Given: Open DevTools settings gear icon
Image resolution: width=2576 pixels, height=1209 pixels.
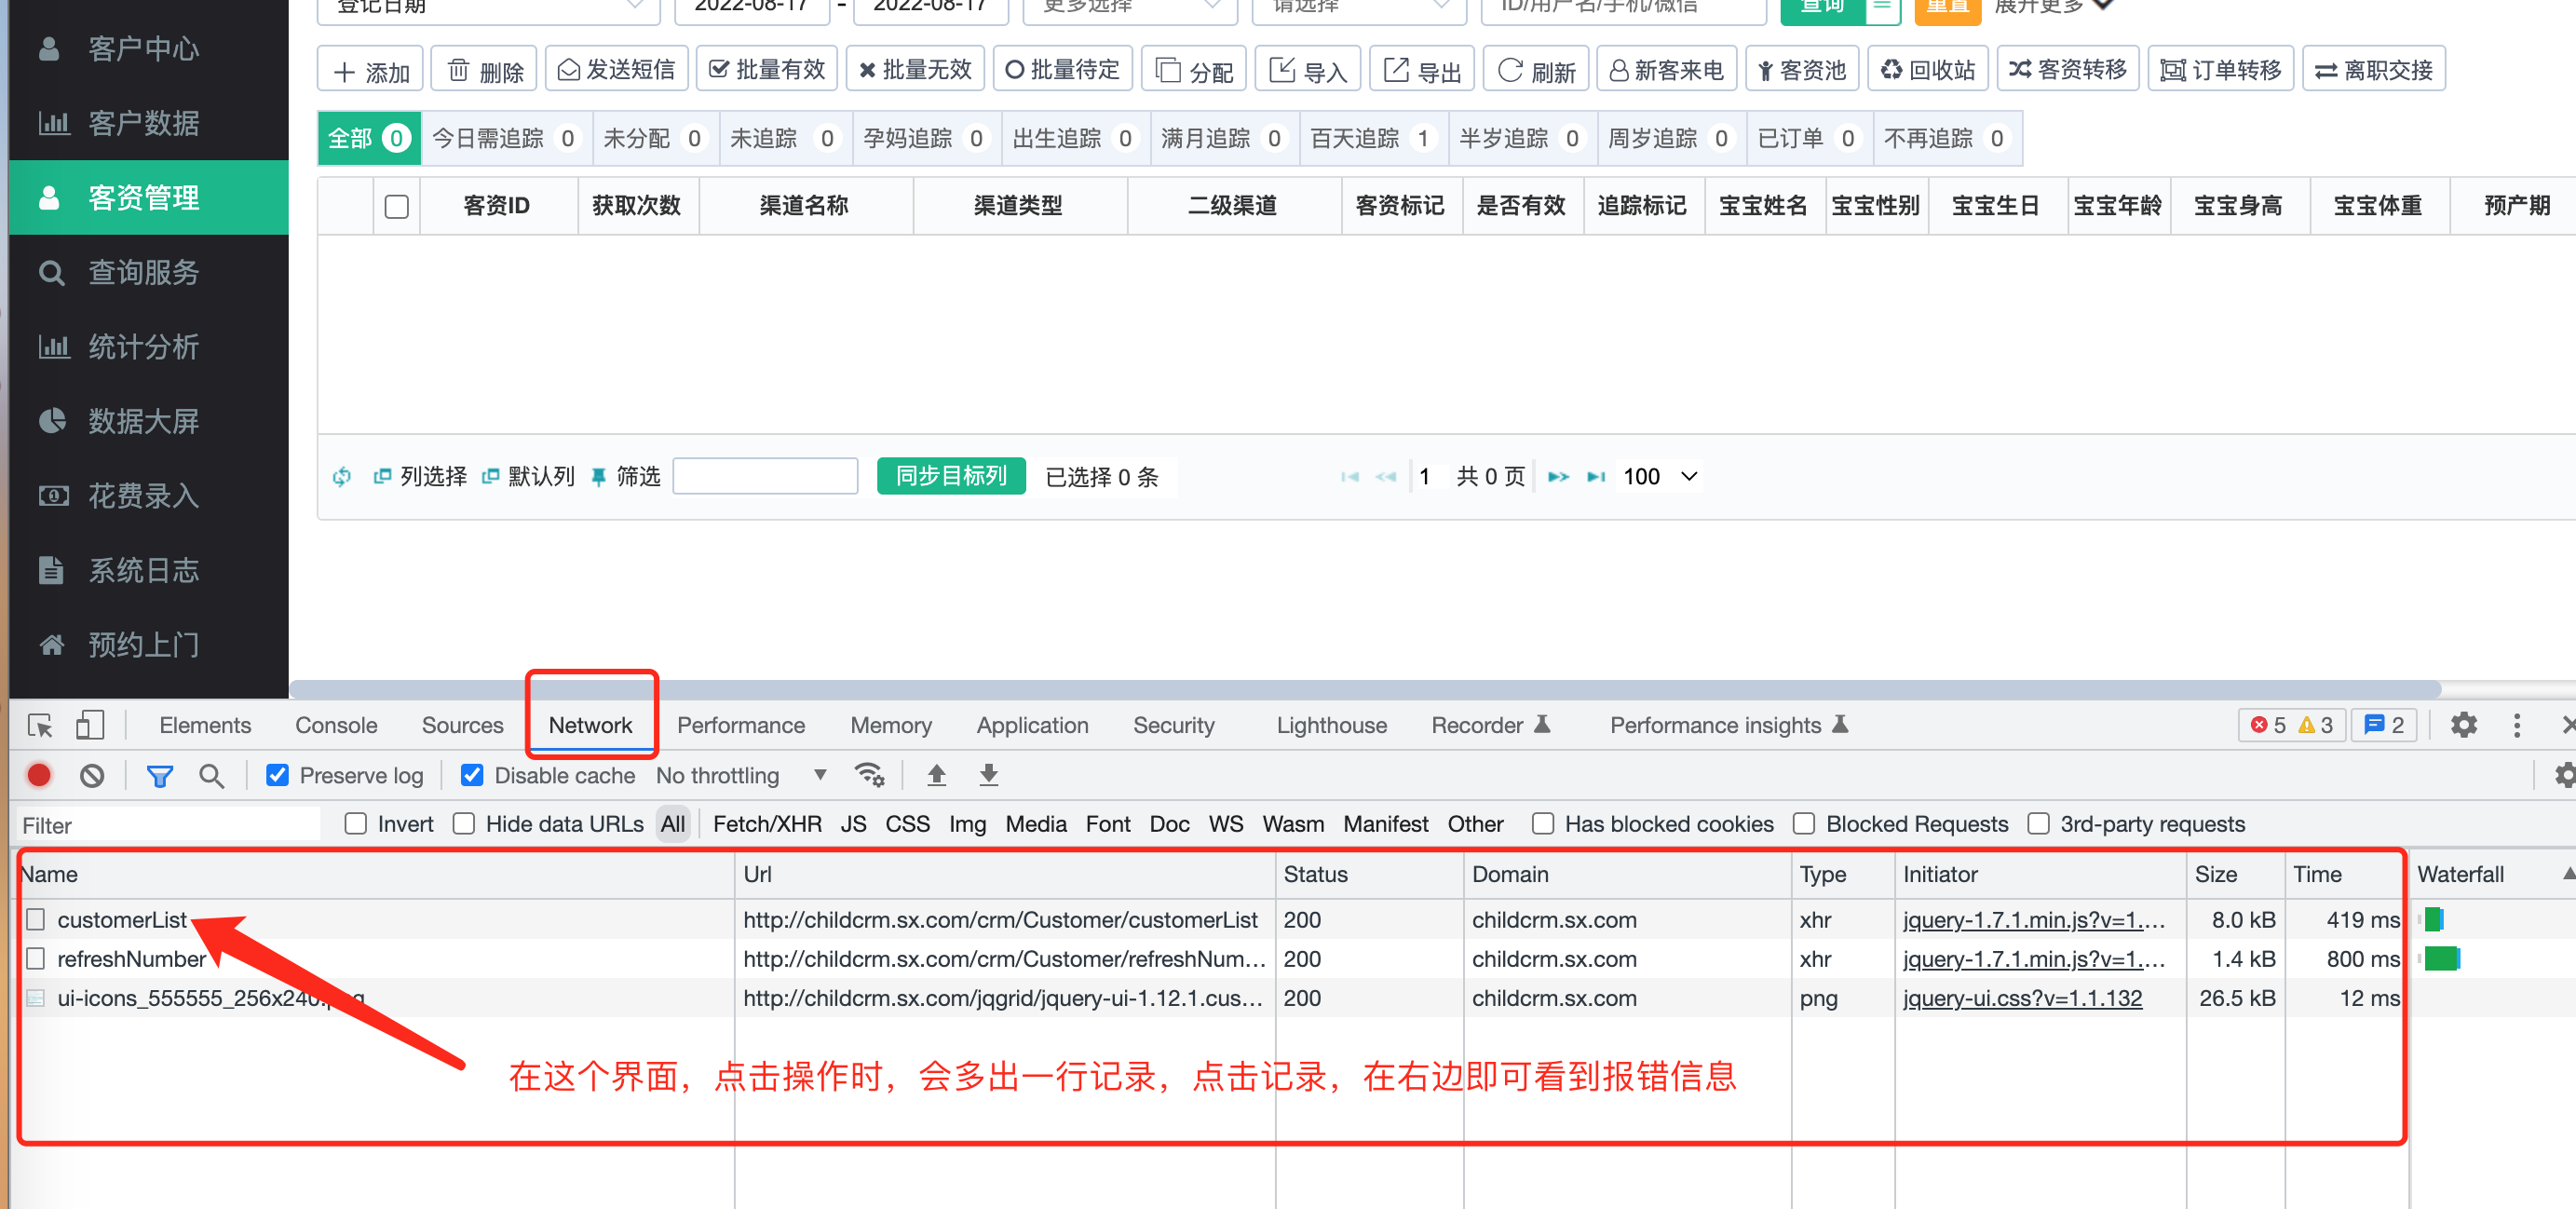Looking at the screenshot, I should pyautogui.click(x=2463, y=725).
